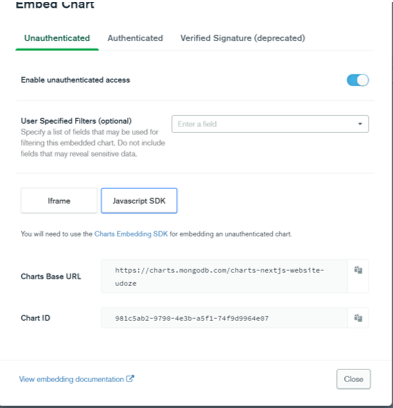Click the Chart ID value 981c5ab2 code box

224,318
